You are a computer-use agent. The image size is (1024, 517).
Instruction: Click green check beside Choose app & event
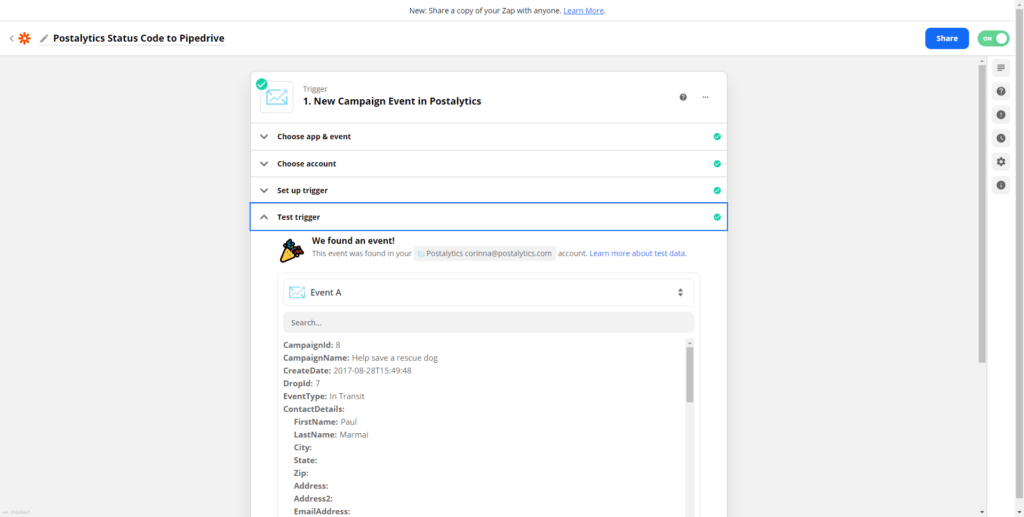tap(717, 136)
